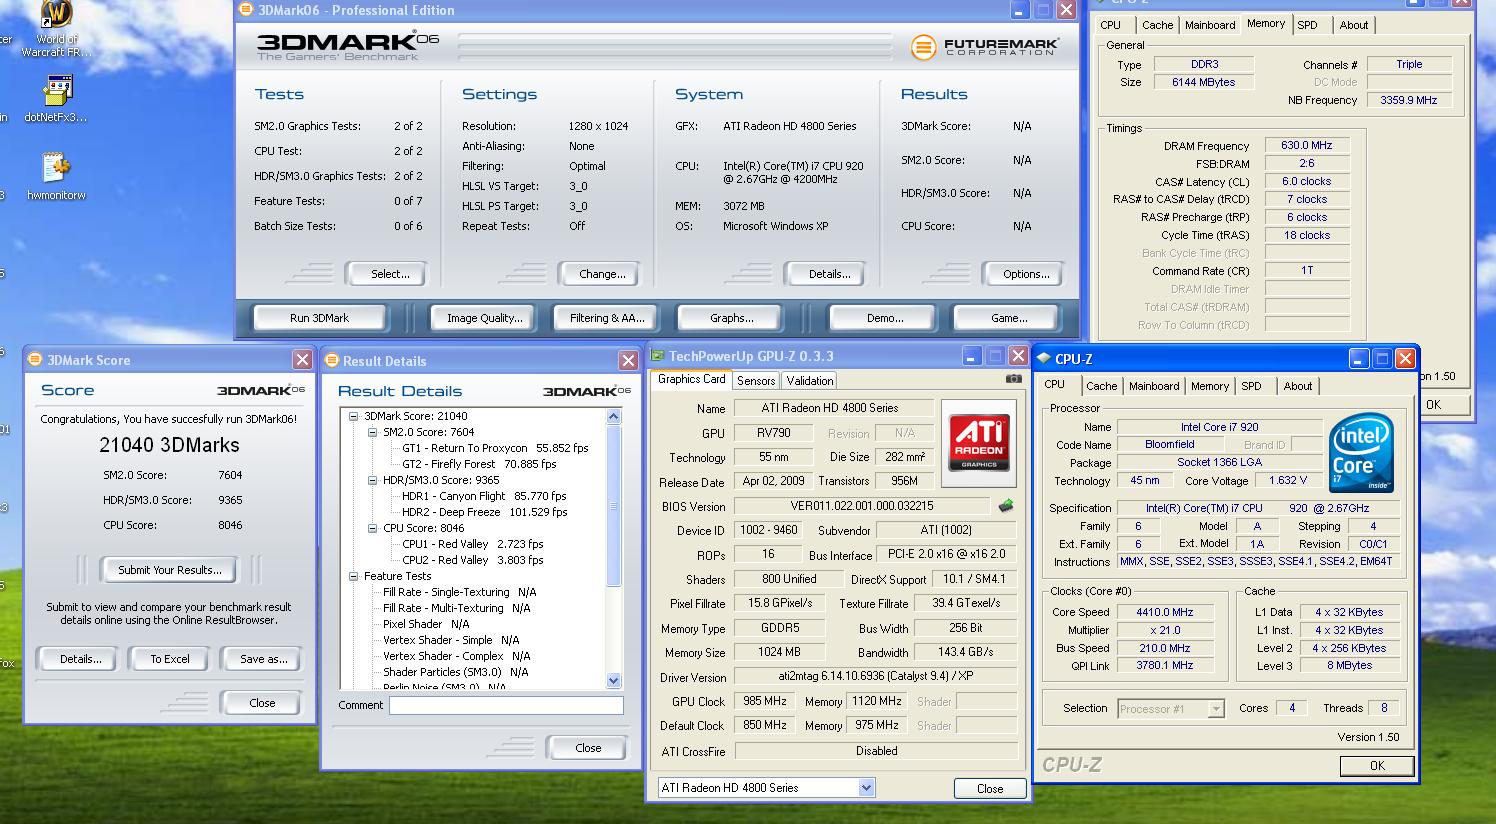The height and width of the screenshot is (824, 1496).
Task: Click To Excel button
Action: 170,659
